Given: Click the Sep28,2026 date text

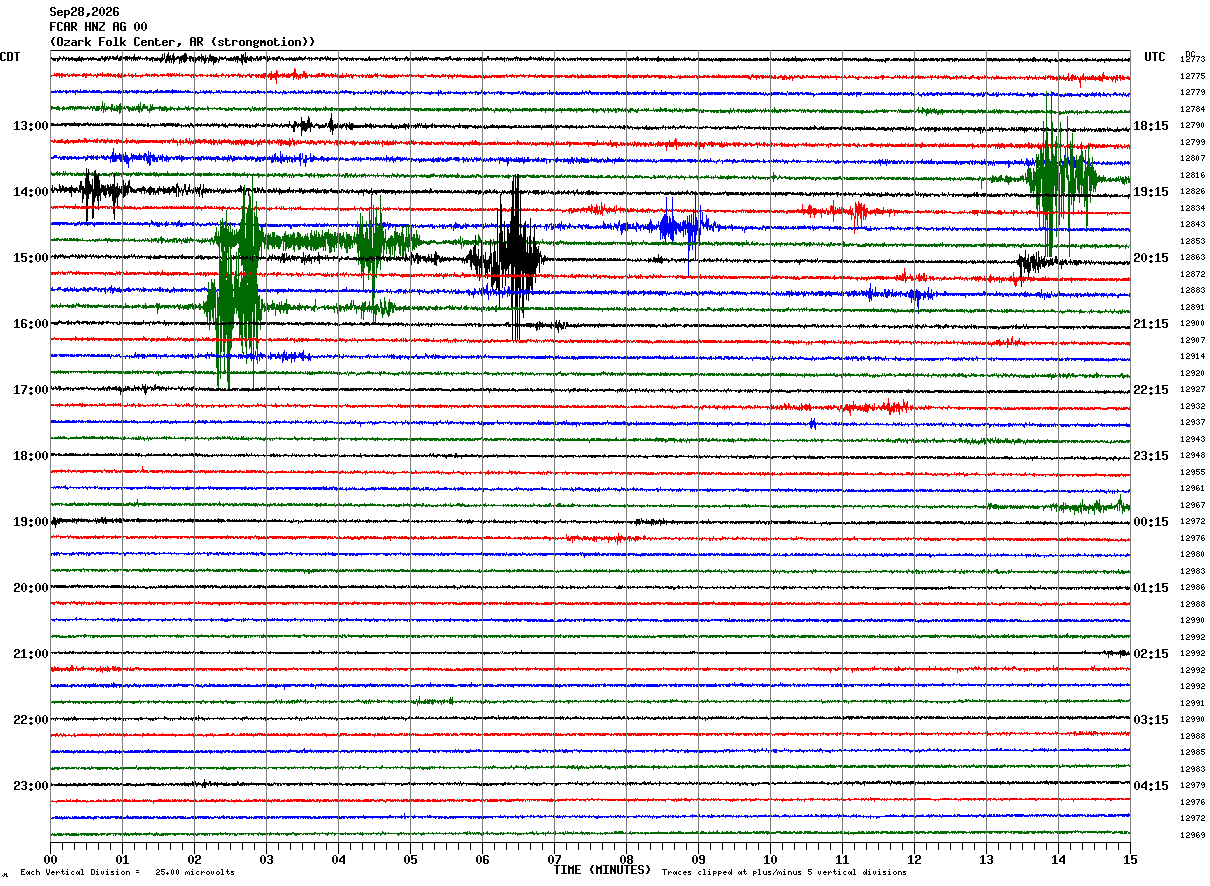Looking at the screenshot, I should coord(84,12).
